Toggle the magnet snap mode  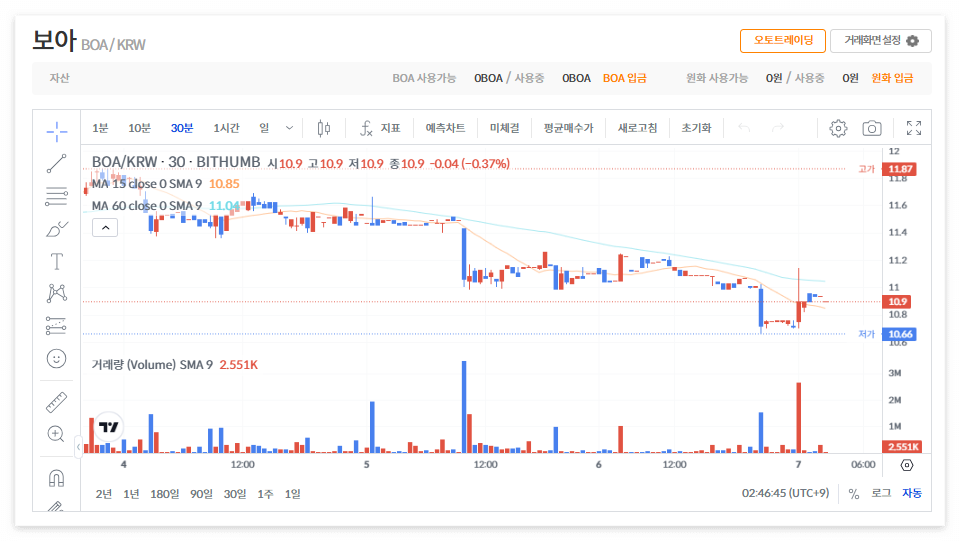pyautogui.click(x=56, y=478)
